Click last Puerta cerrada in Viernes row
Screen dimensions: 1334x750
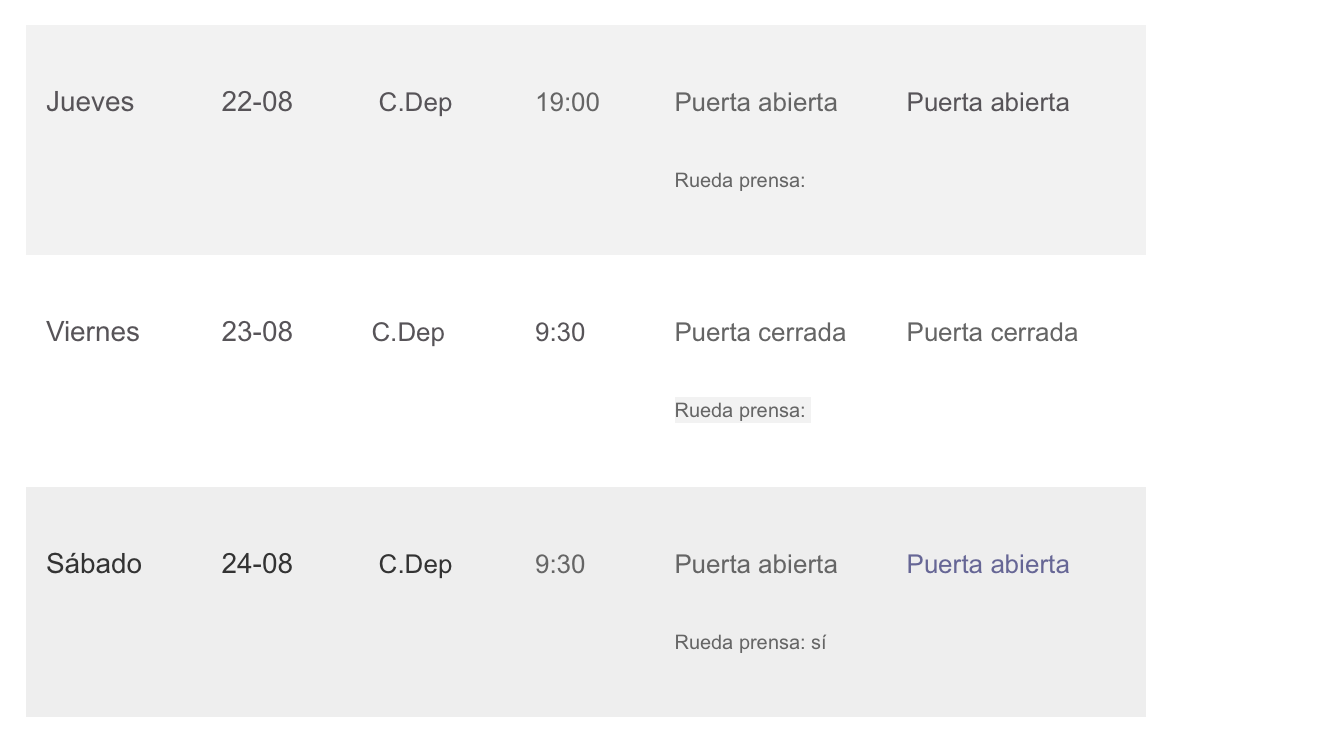pos(992,333)
